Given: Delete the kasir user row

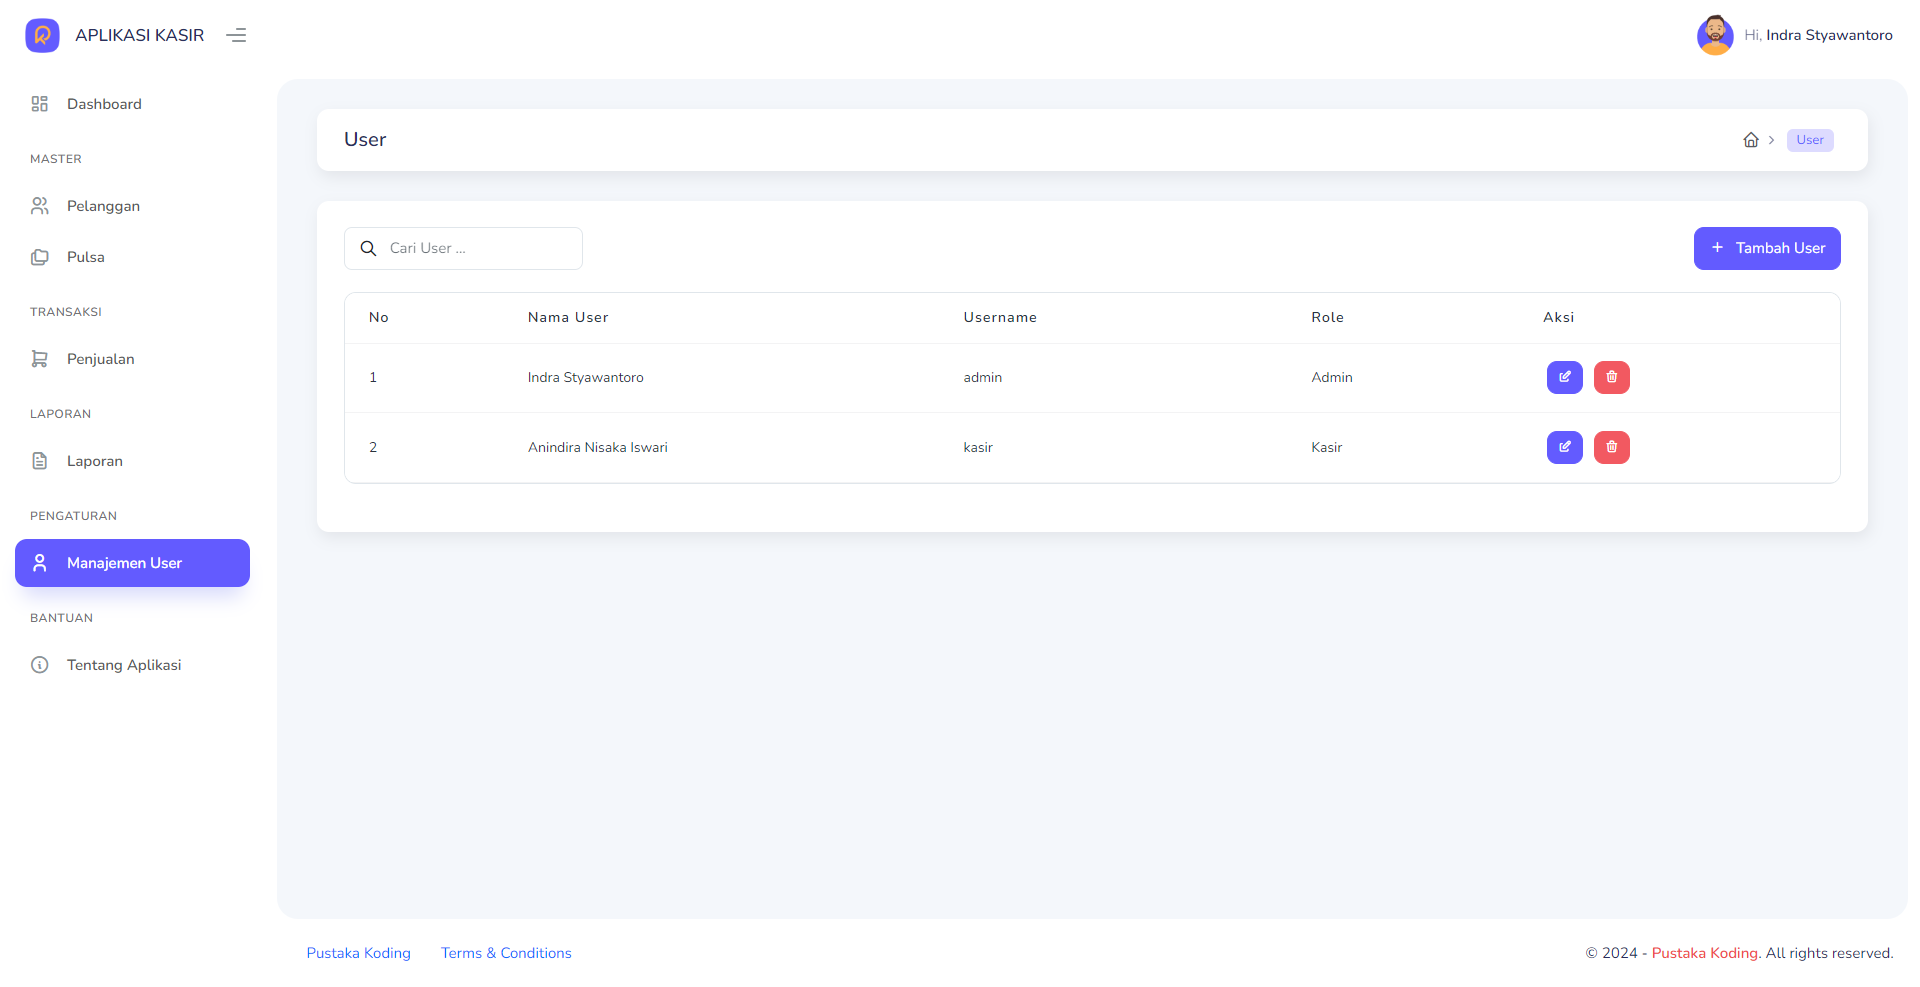Looking at the screenshot, I should click(x=1611, y=447).
